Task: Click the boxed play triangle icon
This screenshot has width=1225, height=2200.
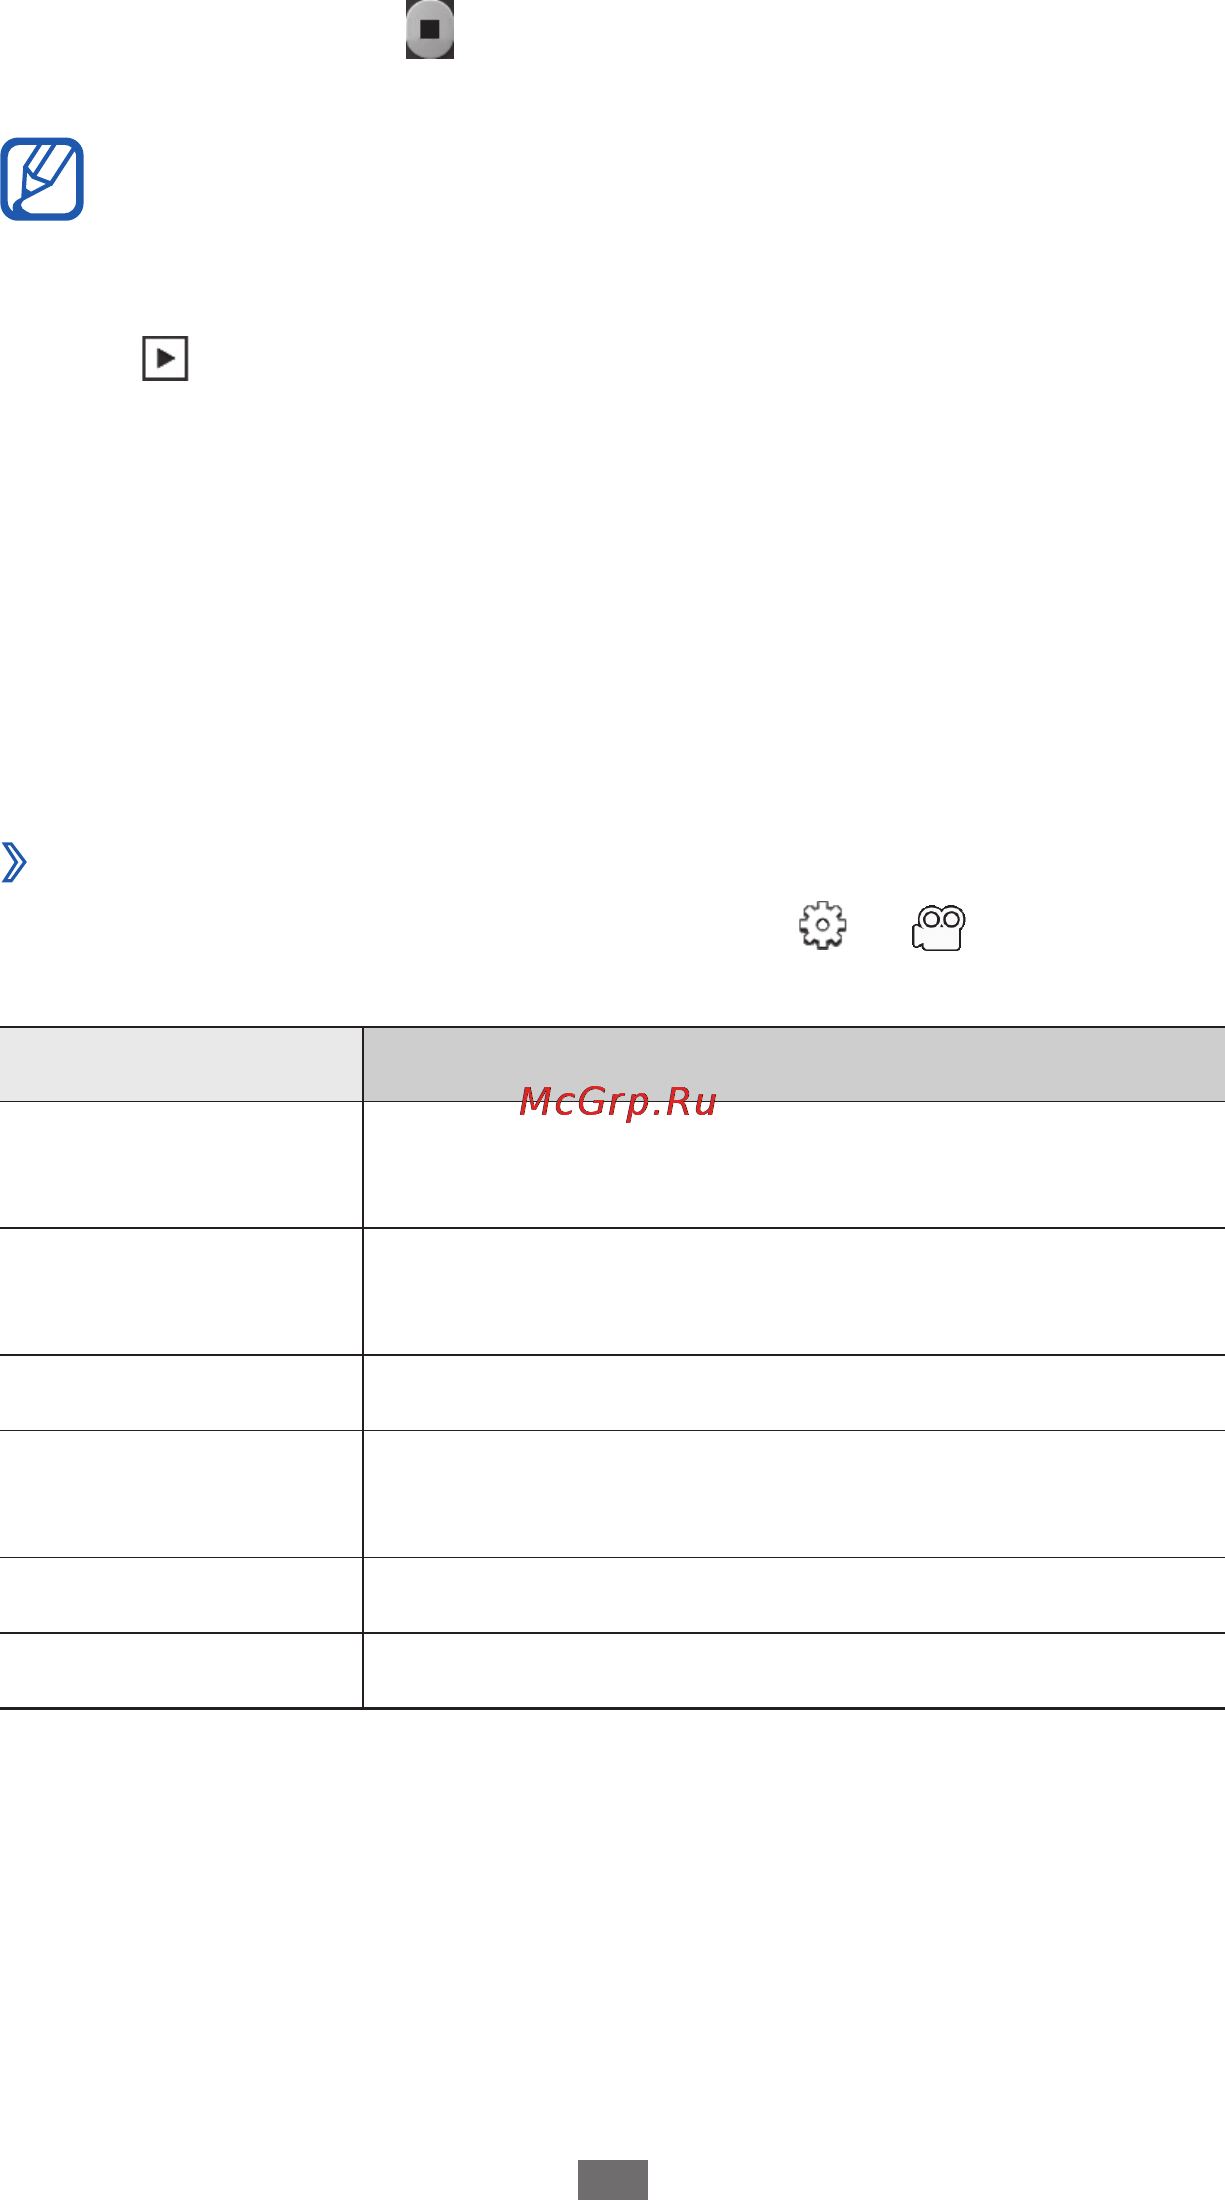Action: point(165,358)
